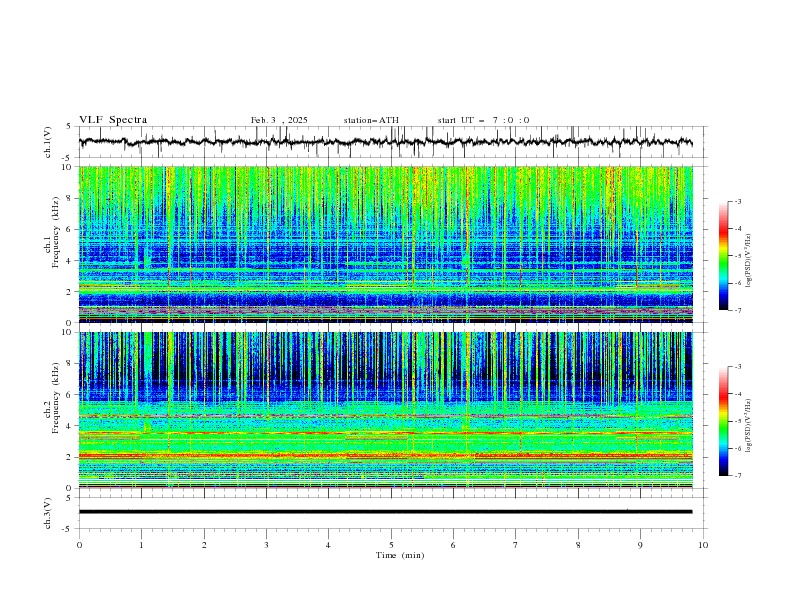
Task: Click the "1" tick on time axis
Action: click(141, 545)
